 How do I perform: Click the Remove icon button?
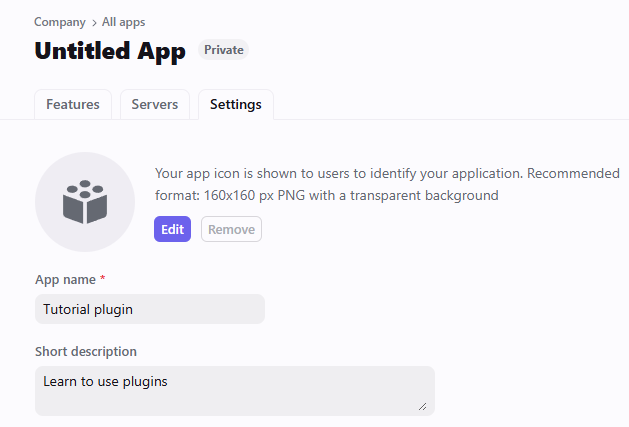click(x=231, y=229)
